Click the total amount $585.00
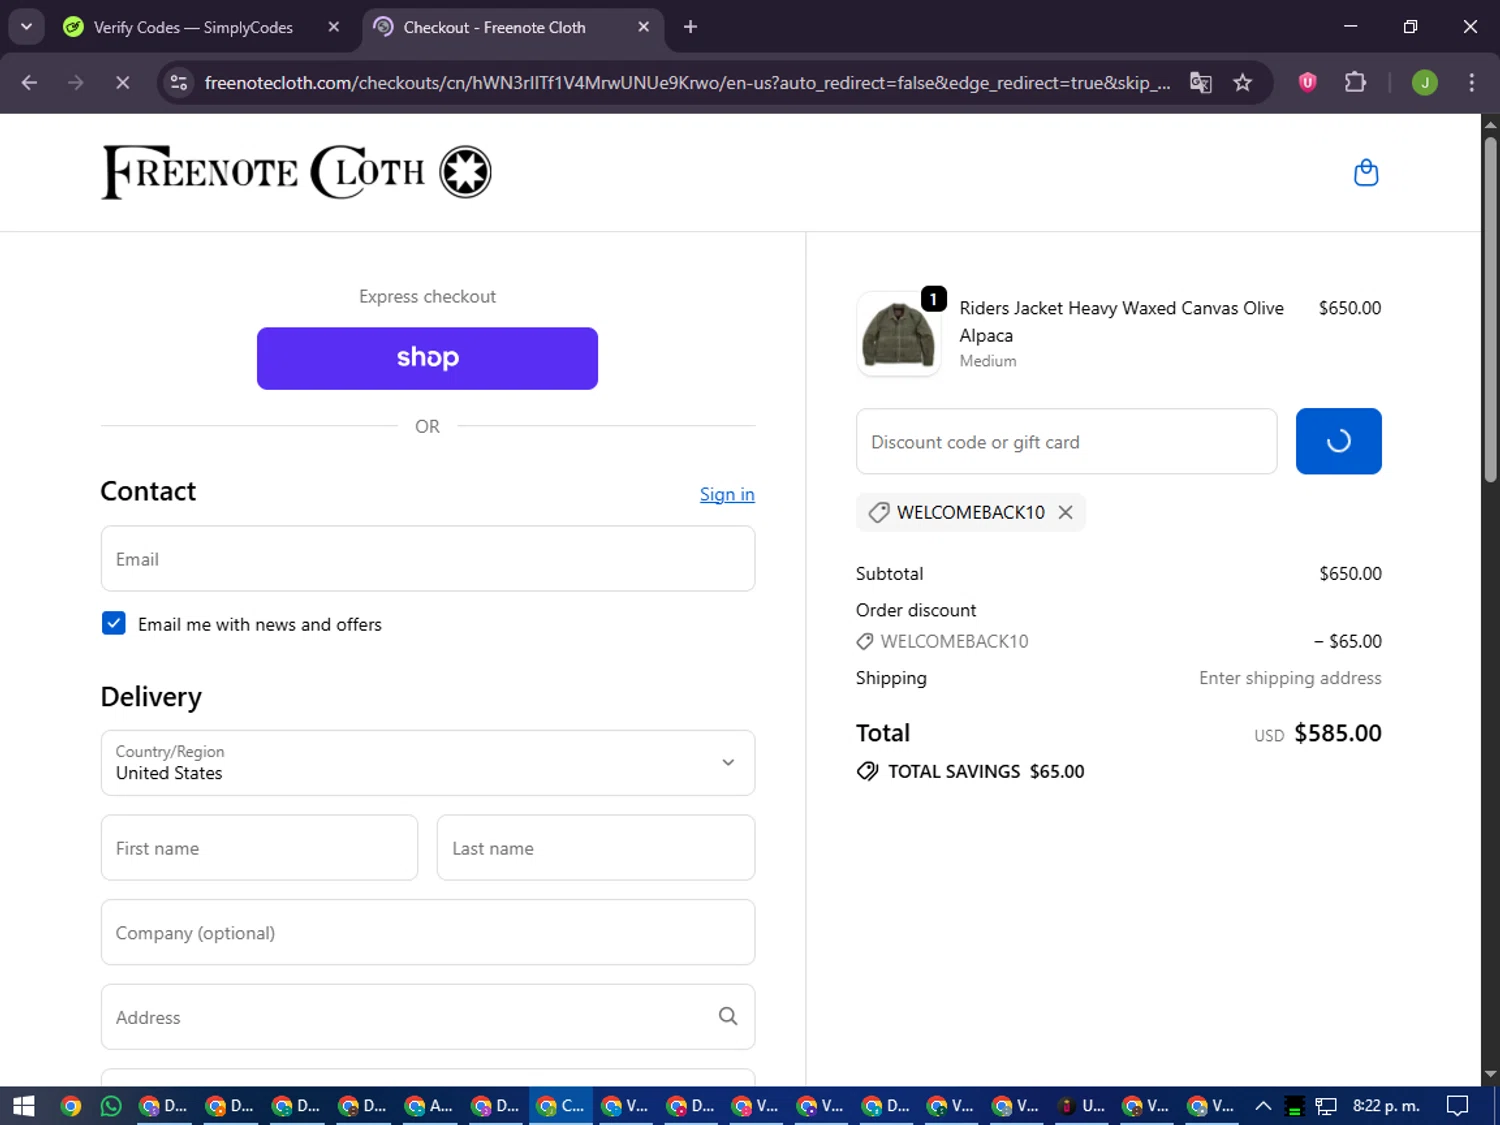Screen dimensions: 1500x1125 (1338, 733)
